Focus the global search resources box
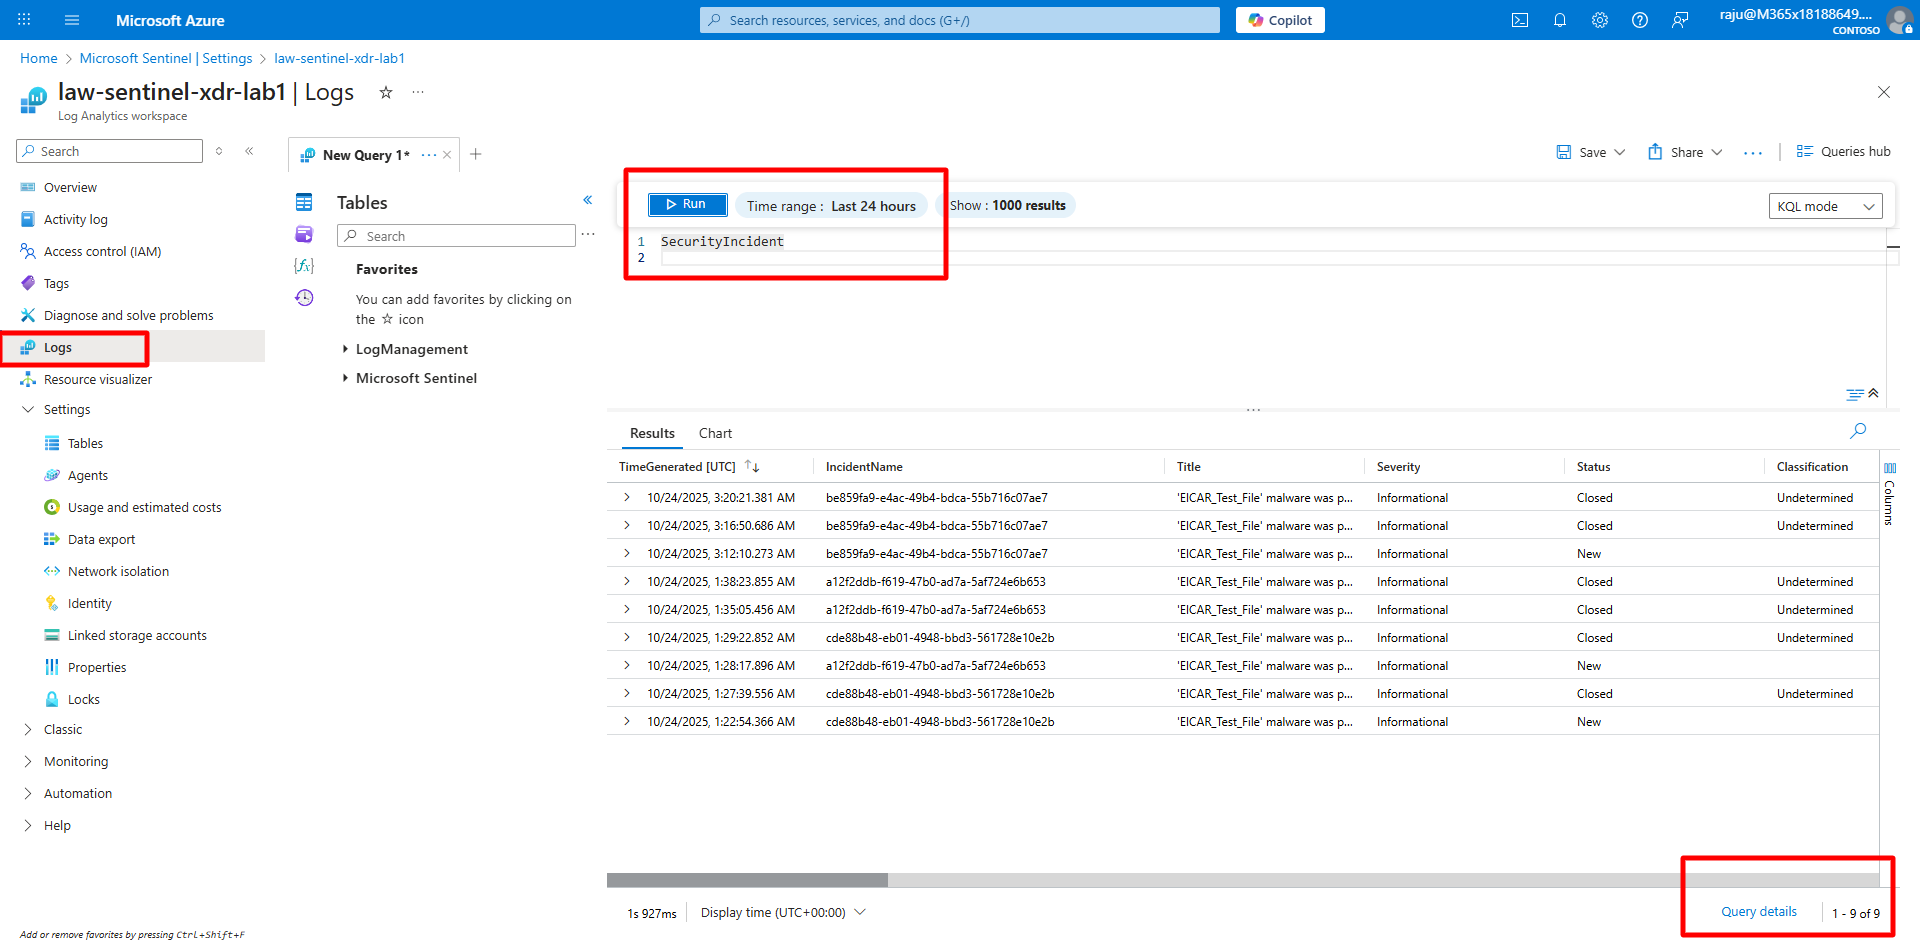 coord(960,20)
